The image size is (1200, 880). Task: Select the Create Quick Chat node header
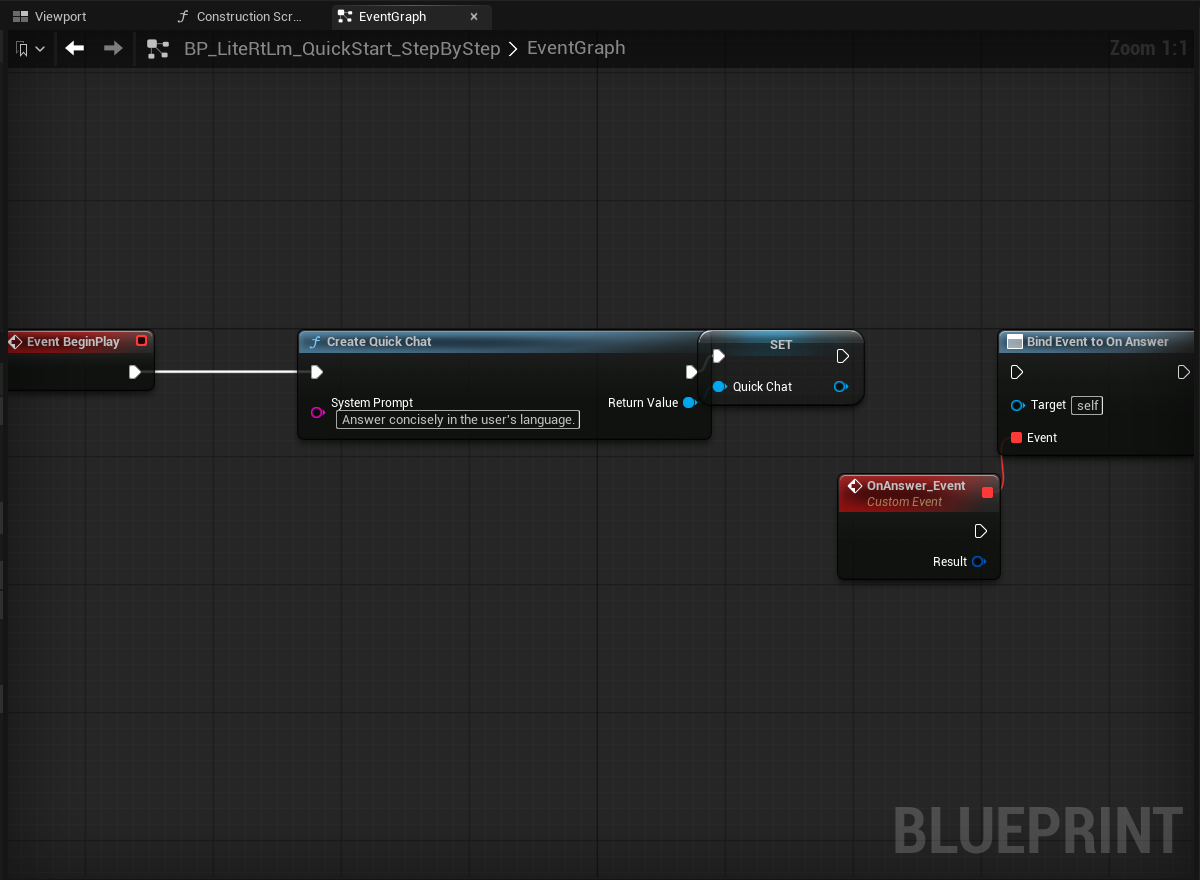coord(504,342)
